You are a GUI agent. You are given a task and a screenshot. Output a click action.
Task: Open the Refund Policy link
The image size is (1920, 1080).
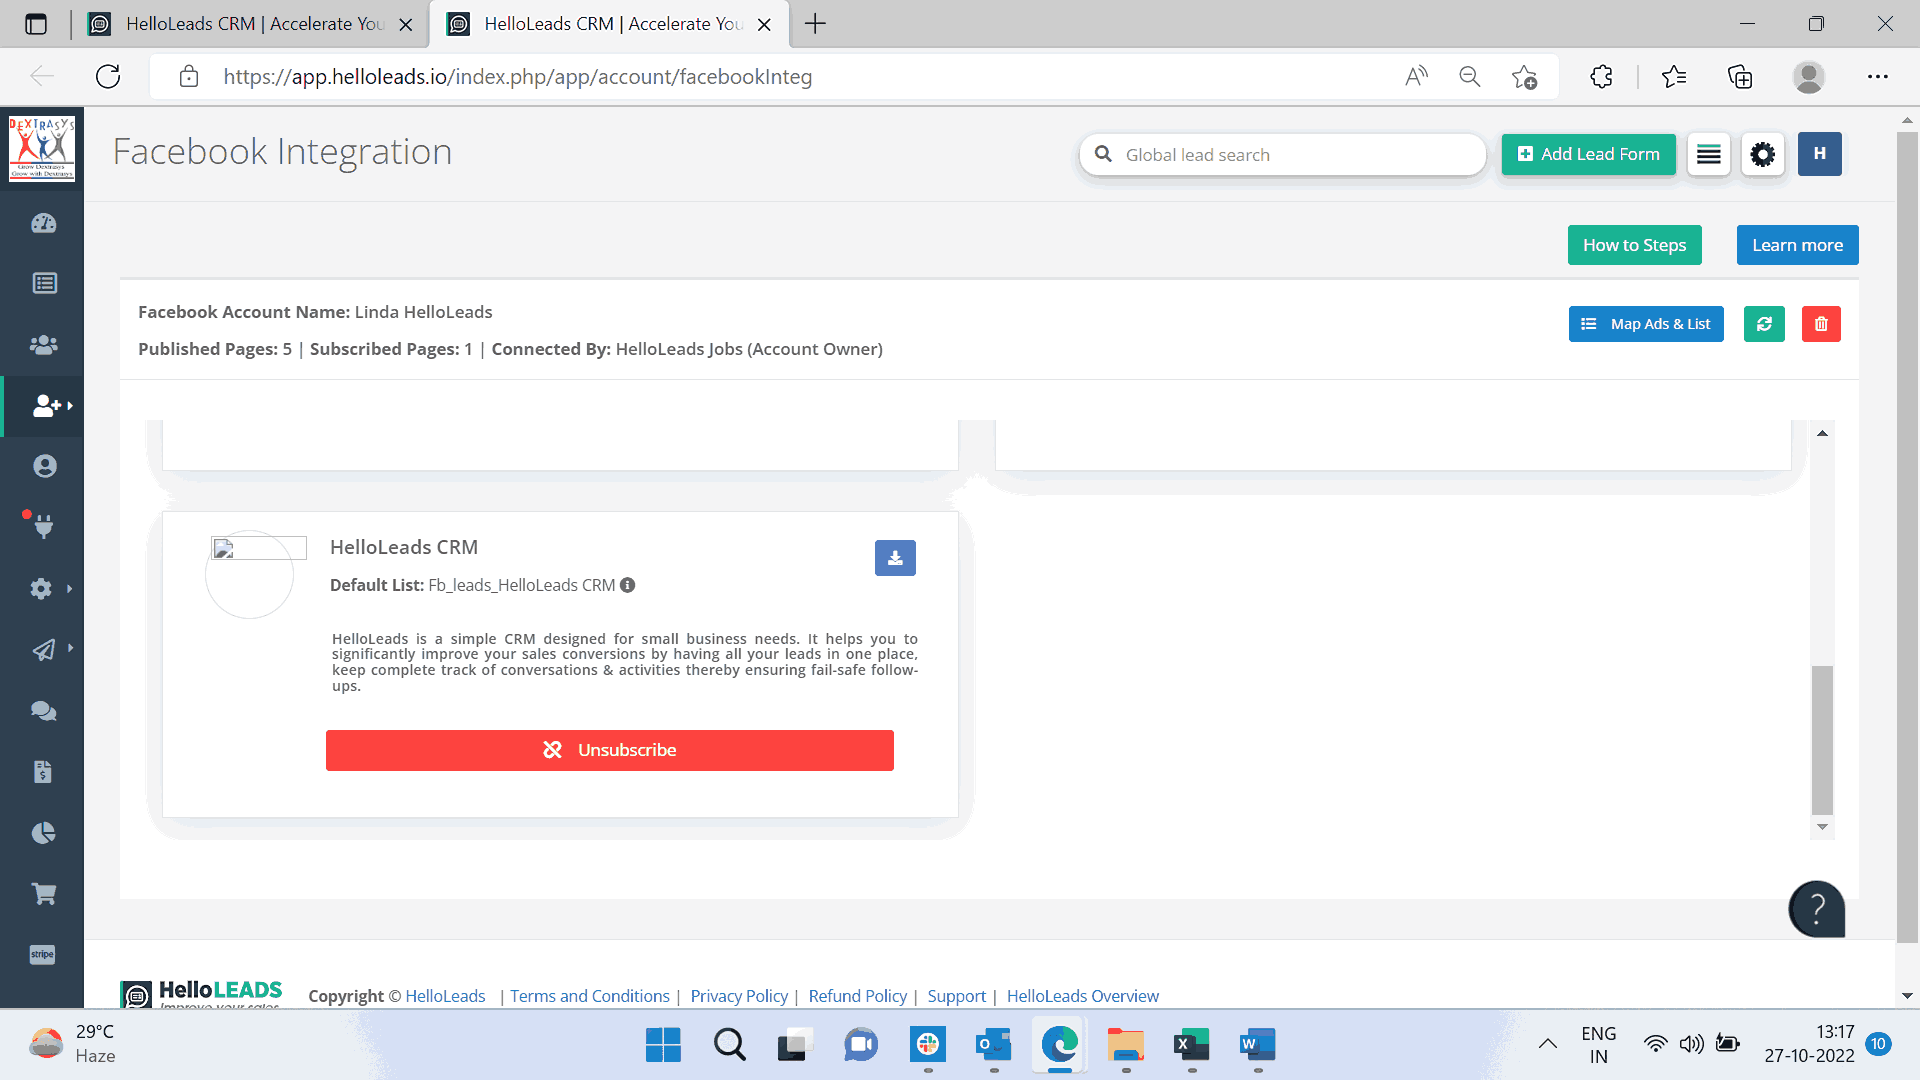pos(858,996)
